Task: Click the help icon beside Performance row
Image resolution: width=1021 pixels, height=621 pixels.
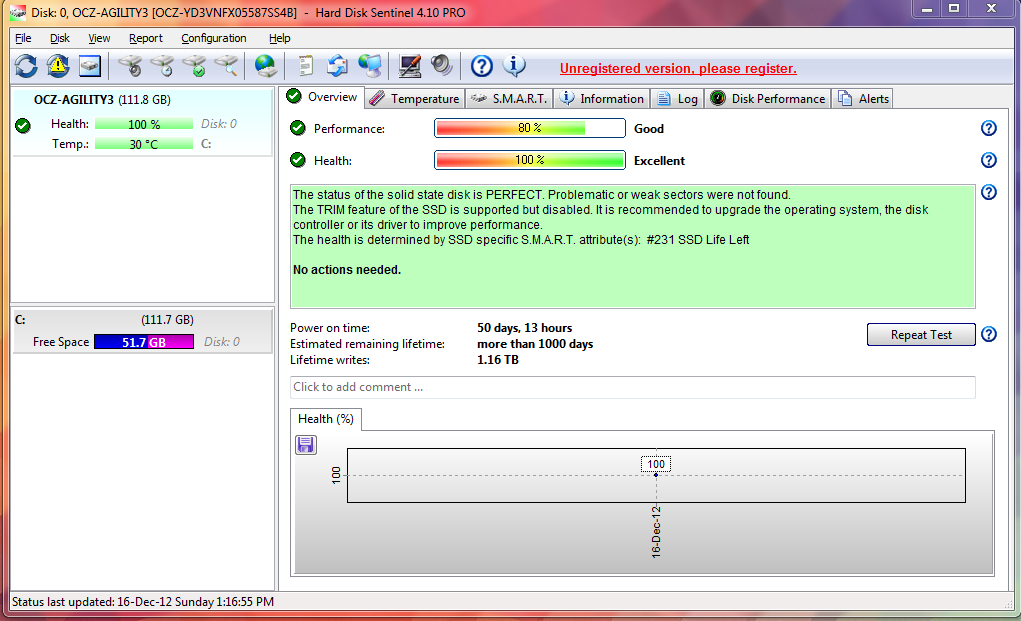Action: click(988, 128)
